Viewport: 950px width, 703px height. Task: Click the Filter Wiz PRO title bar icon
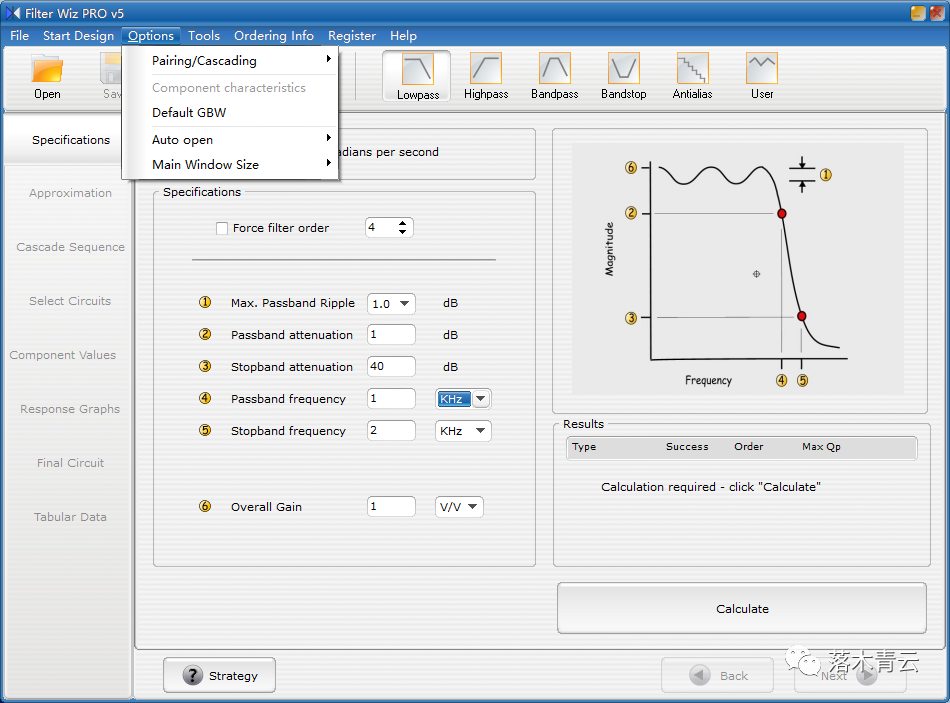[x=13, y=13]
